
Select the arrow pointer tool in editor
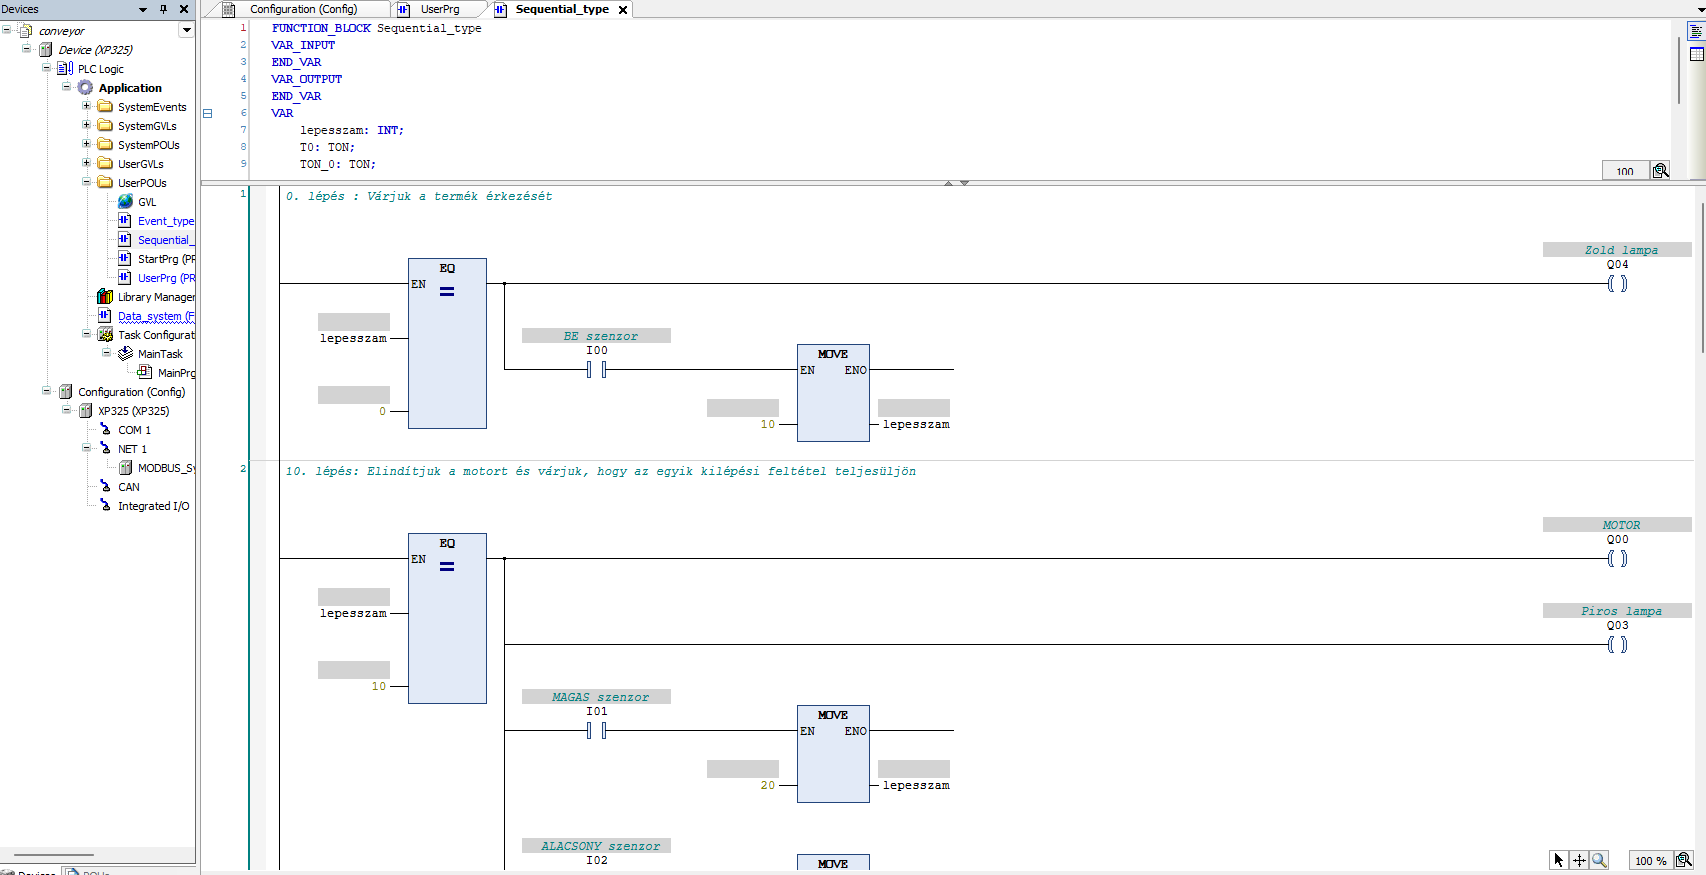1558,860
